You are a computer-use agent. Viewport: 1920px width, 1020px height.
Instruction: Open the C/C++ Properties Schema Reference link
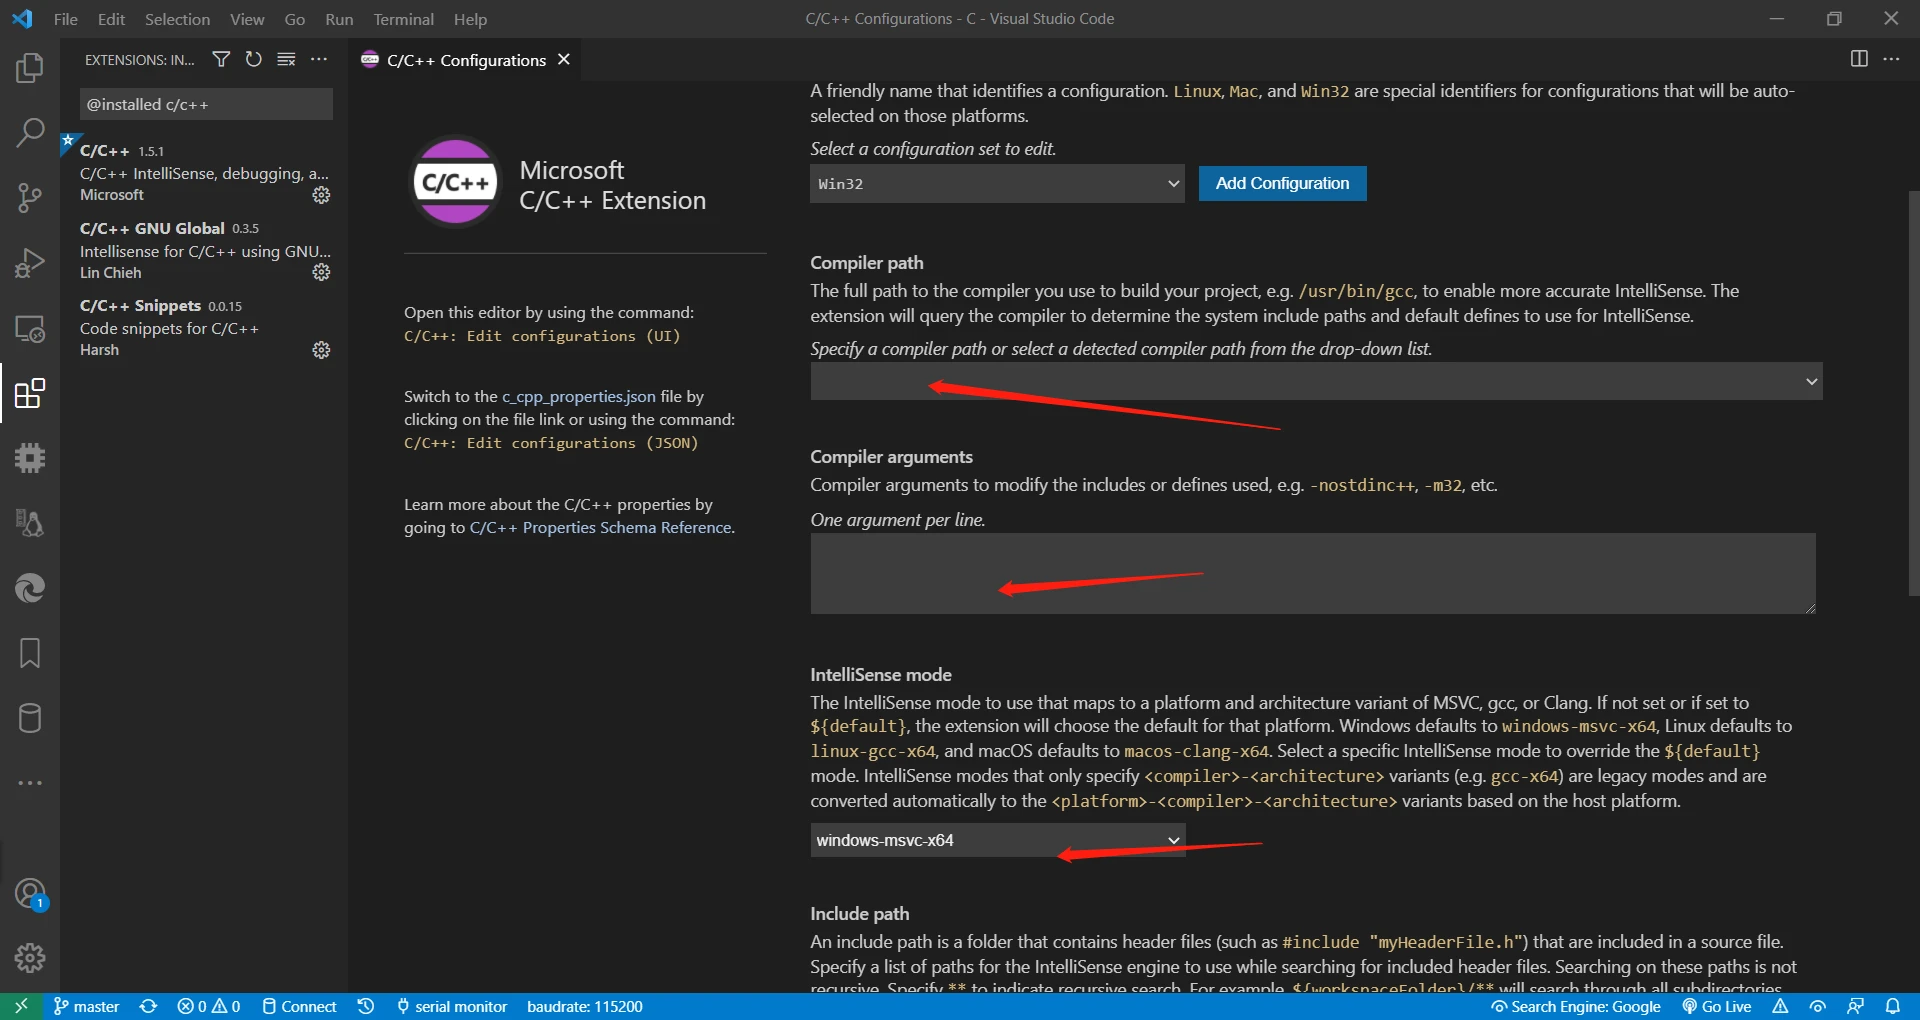pyautogui.click(x=600, y=527)
